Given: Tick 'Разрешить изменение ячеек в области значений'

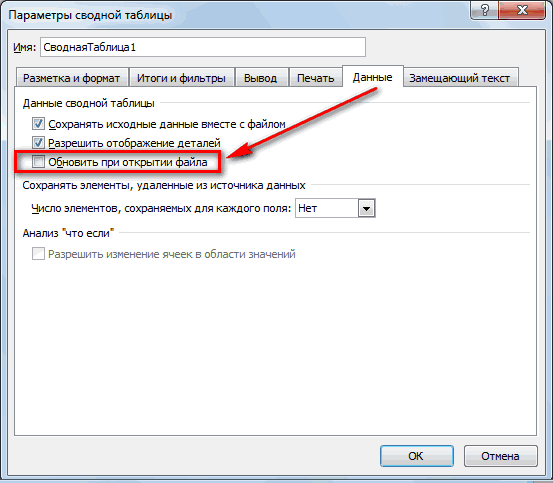Looking at the screenshot, I should click(x=38, y=254).
